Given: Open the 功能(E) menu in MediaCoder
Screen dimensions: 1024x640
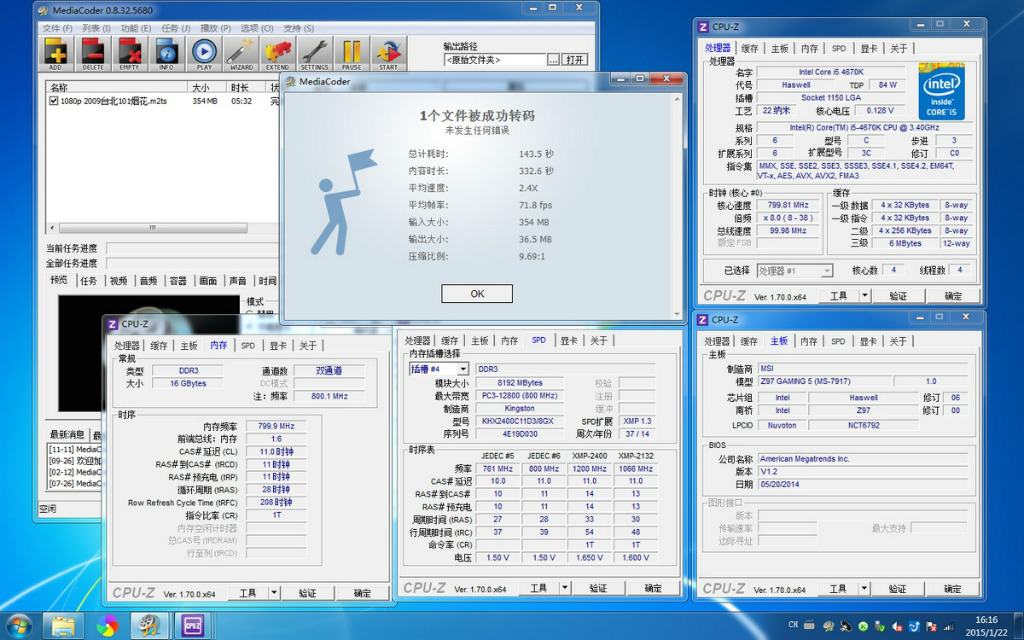Looking at the screenshot, I should pyautogui.click(x=135, y=28).
